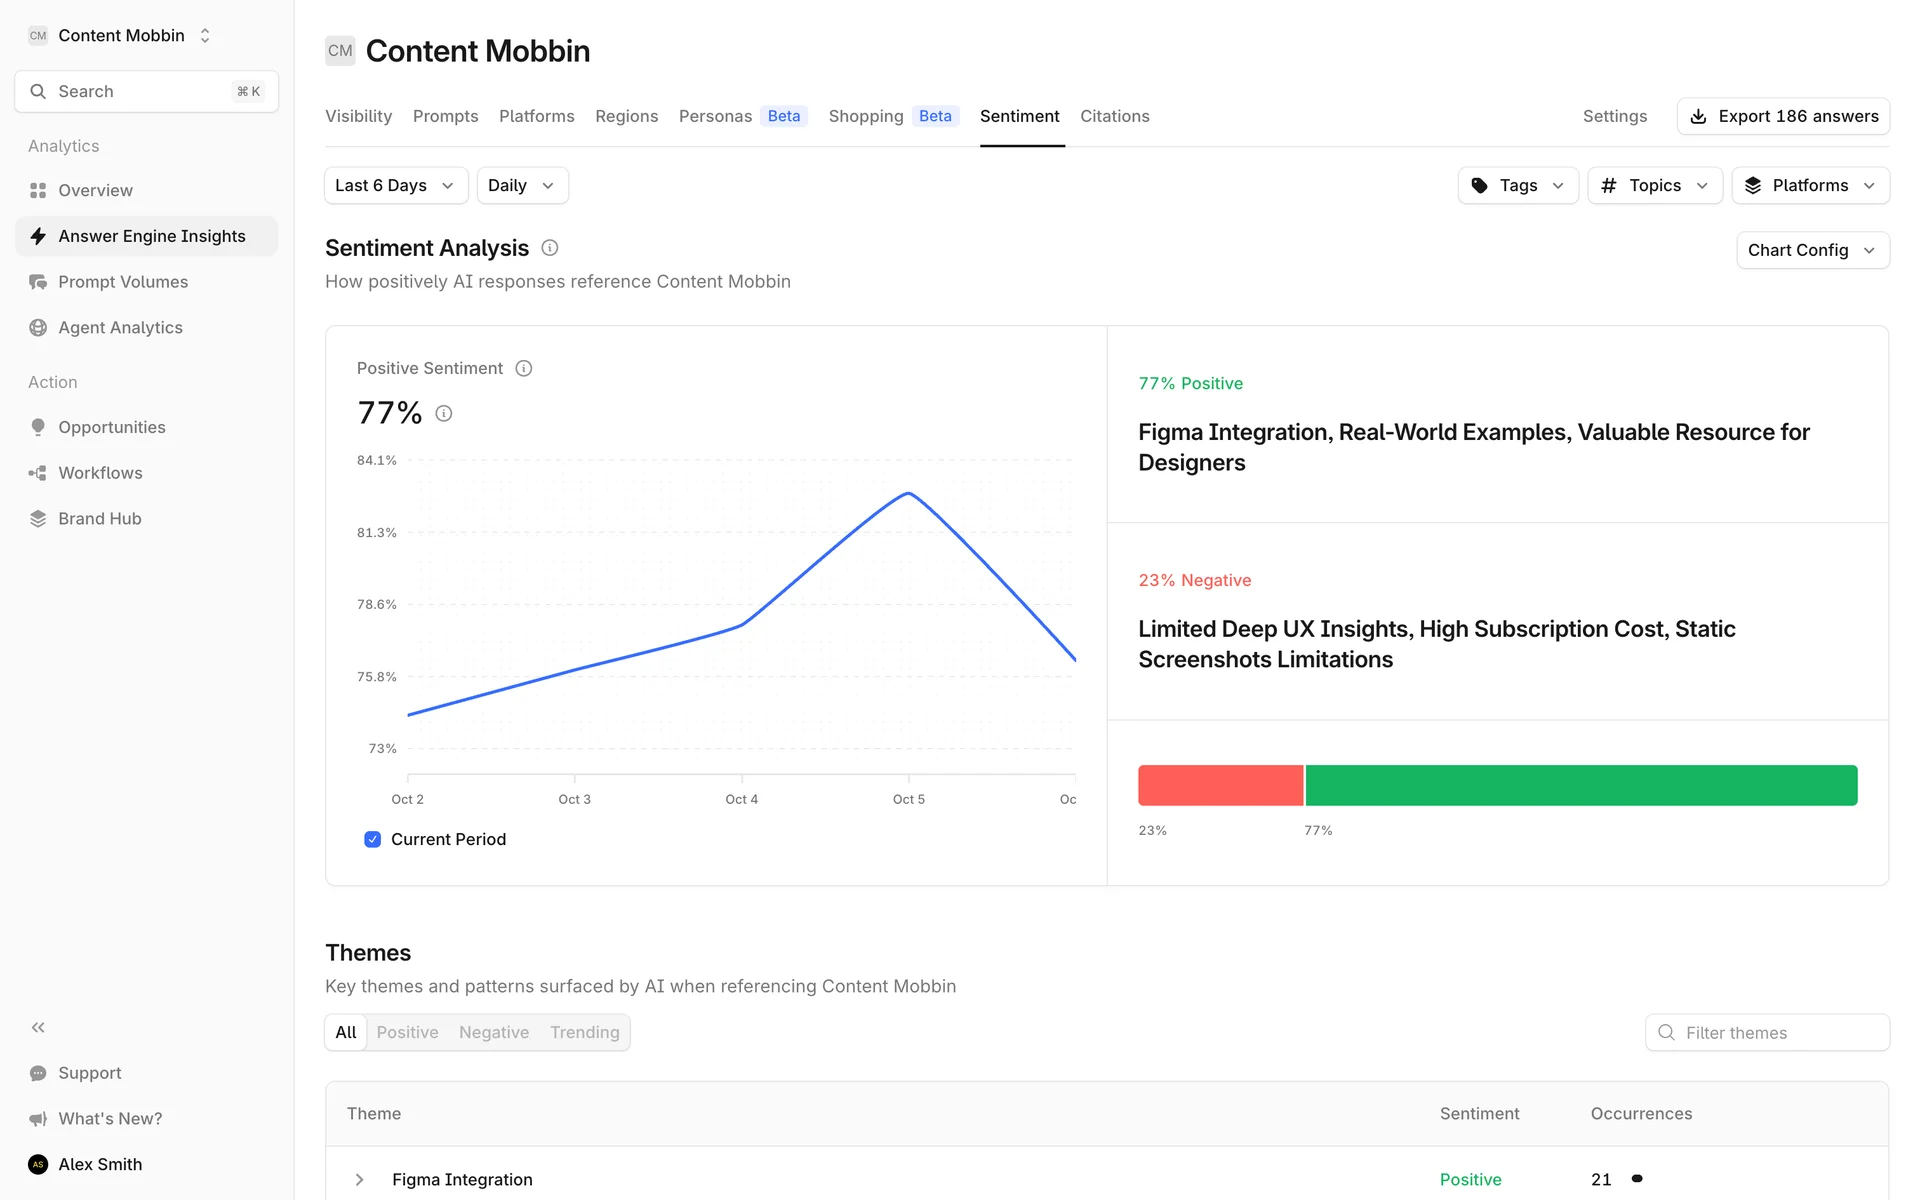This screenshot has height=1200, width=1920.
Task: Switch to the Citations tab
Action: tap(1114, 116)
